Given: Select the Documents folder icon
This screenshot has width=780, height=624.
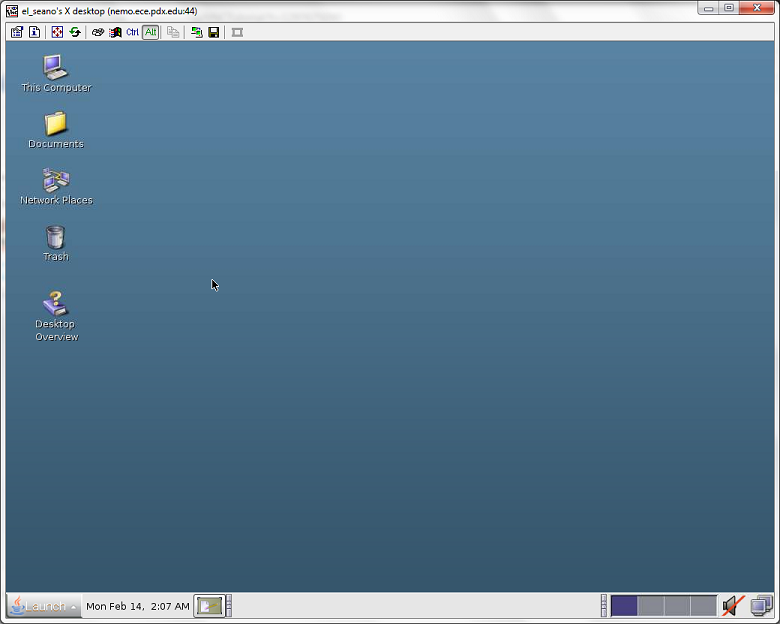Looking at the screenshot, I should (56, 130).
